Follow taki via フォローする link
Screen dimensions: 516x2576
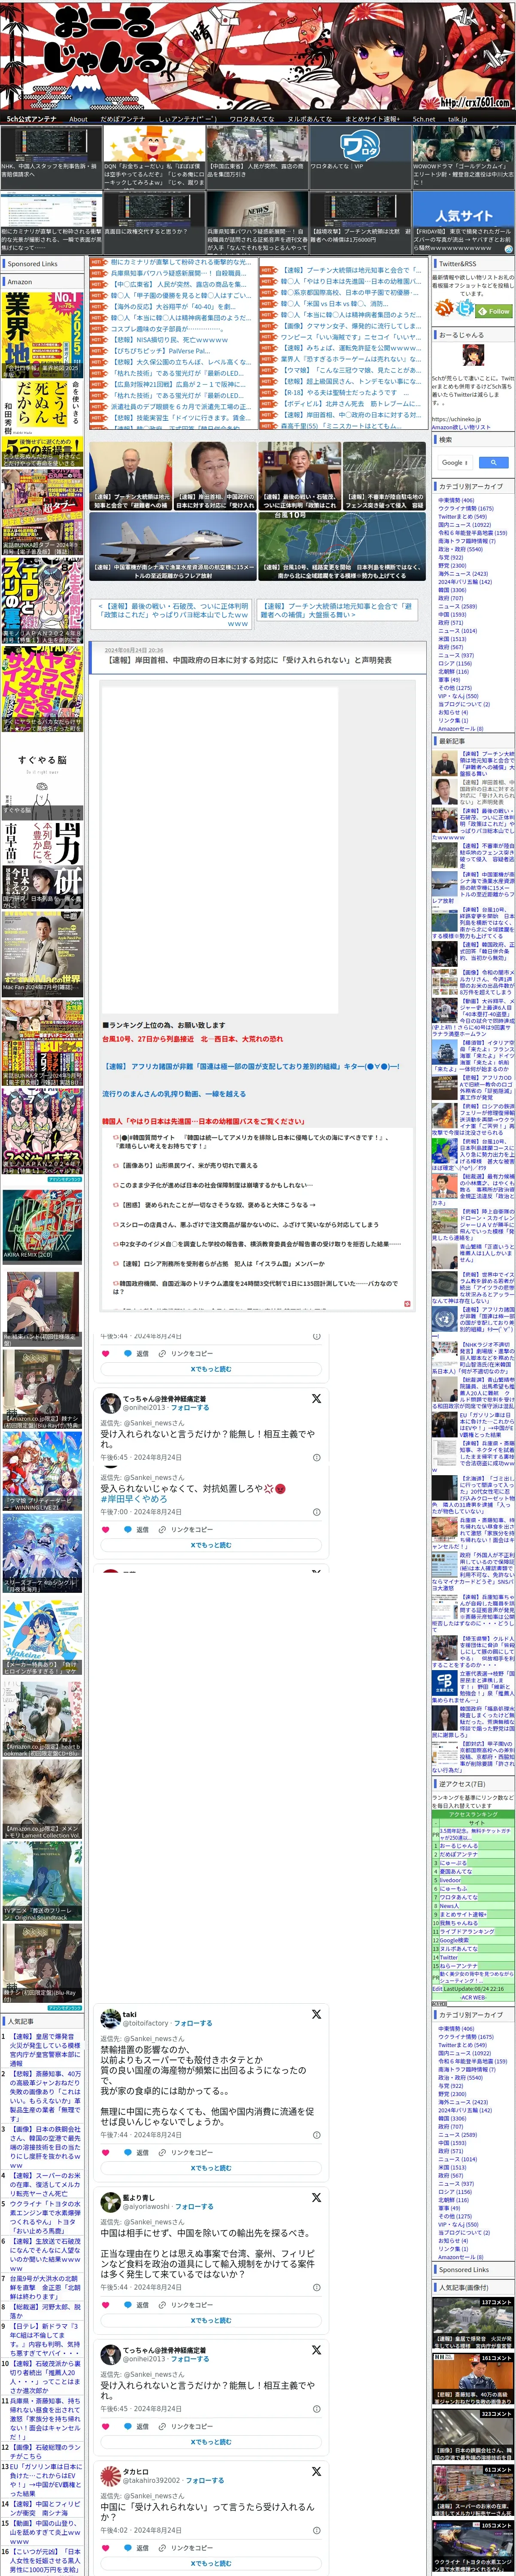pyautogui.click(x=193, y=2023)
